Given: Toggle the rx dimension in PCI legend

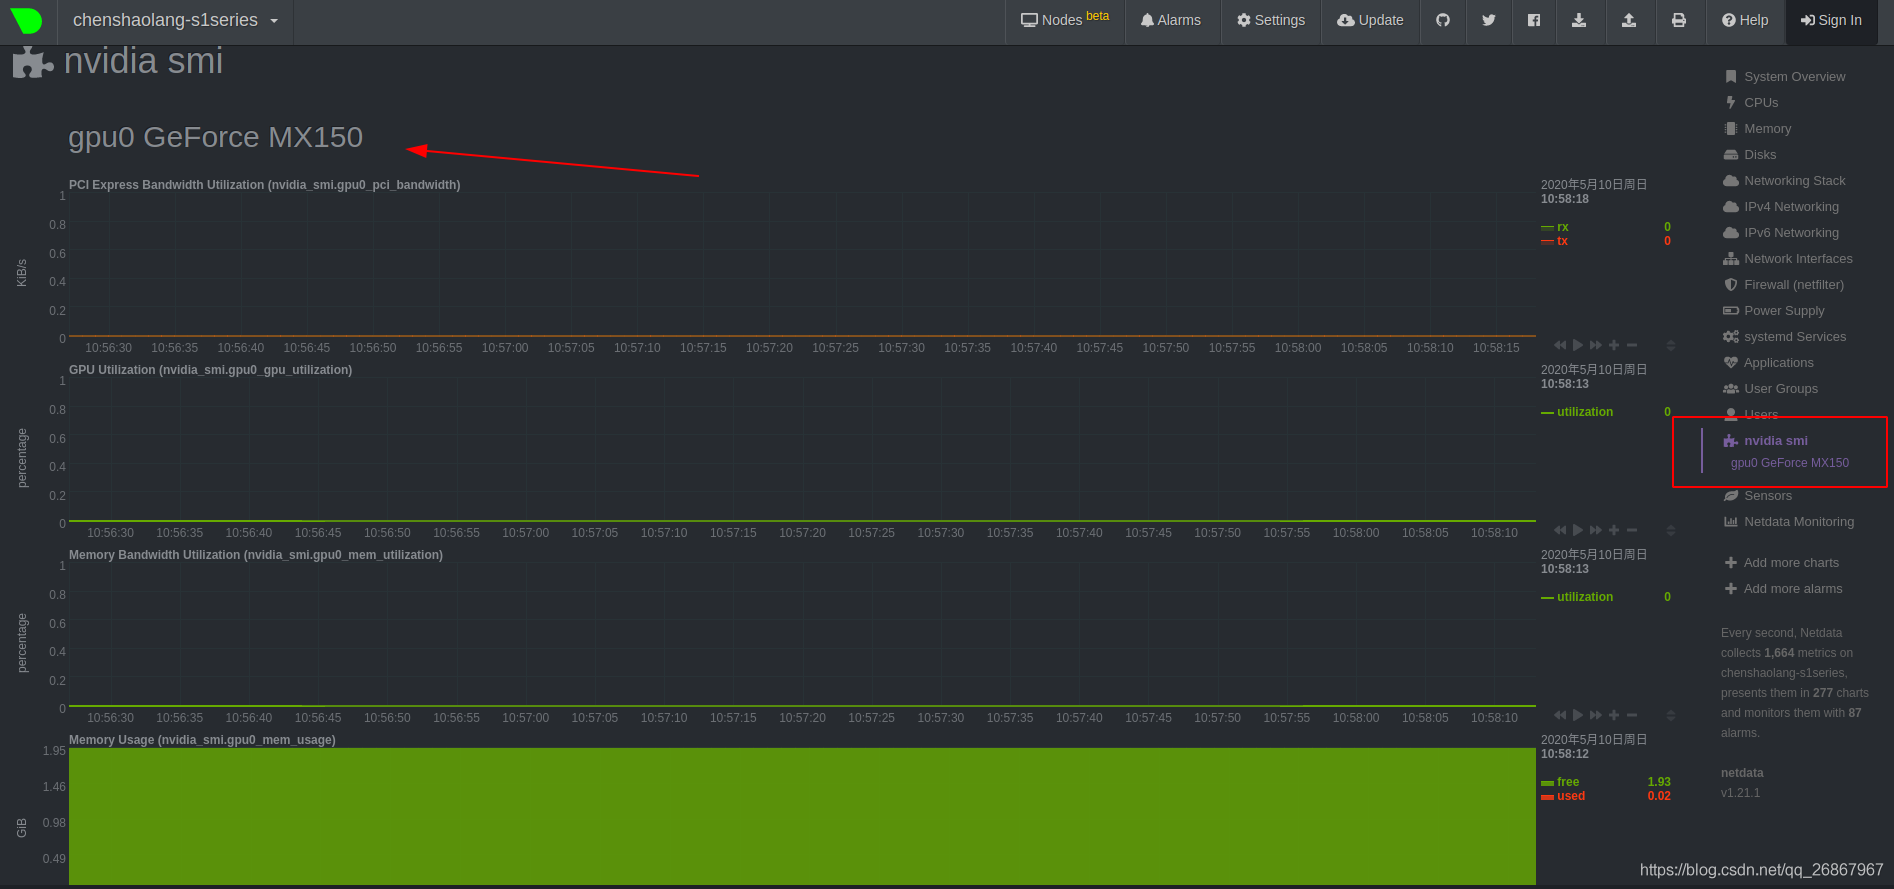Looking at the screenshot, I should point(1563,227).
